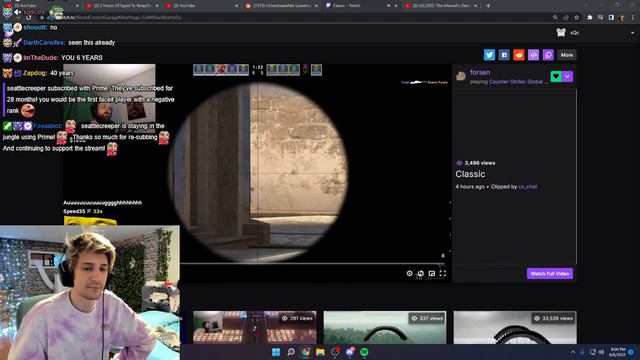
Task: Click username Fossabot in chat
Action: (48, 126)
